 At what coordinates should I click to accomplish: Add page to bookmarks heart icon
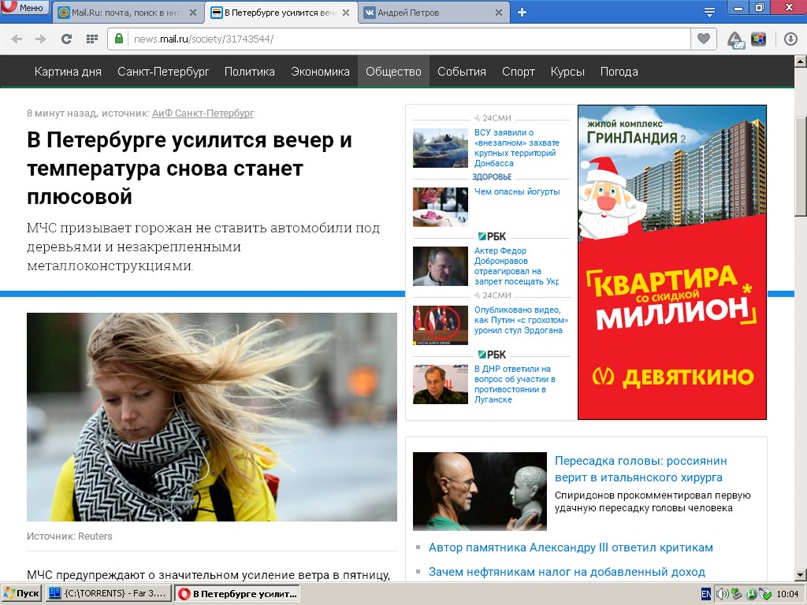(x=704, y=39)
